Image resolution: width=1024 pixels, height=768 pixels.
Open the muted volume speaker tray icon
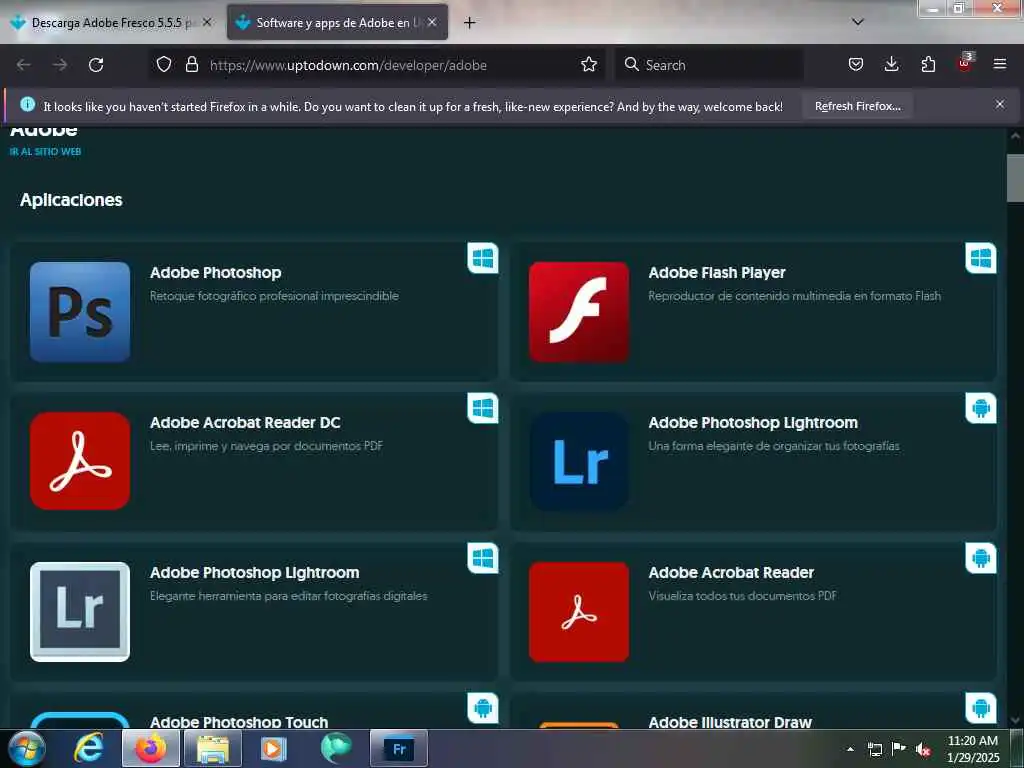click(923, 749)
